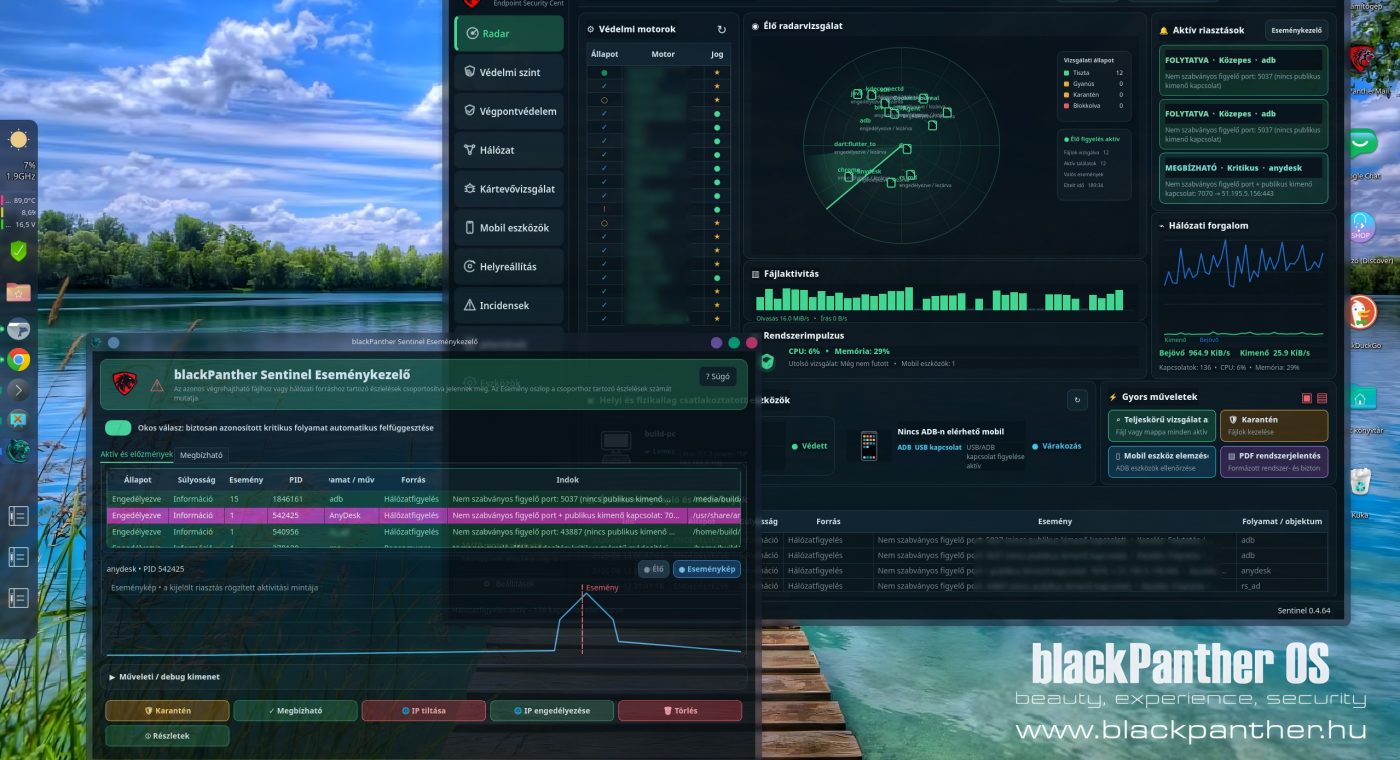1400x760 pixels.
Task: Open the MEGBÍZHATÓ Kritikus anydesk alert card
Action: click(1244, 178)
